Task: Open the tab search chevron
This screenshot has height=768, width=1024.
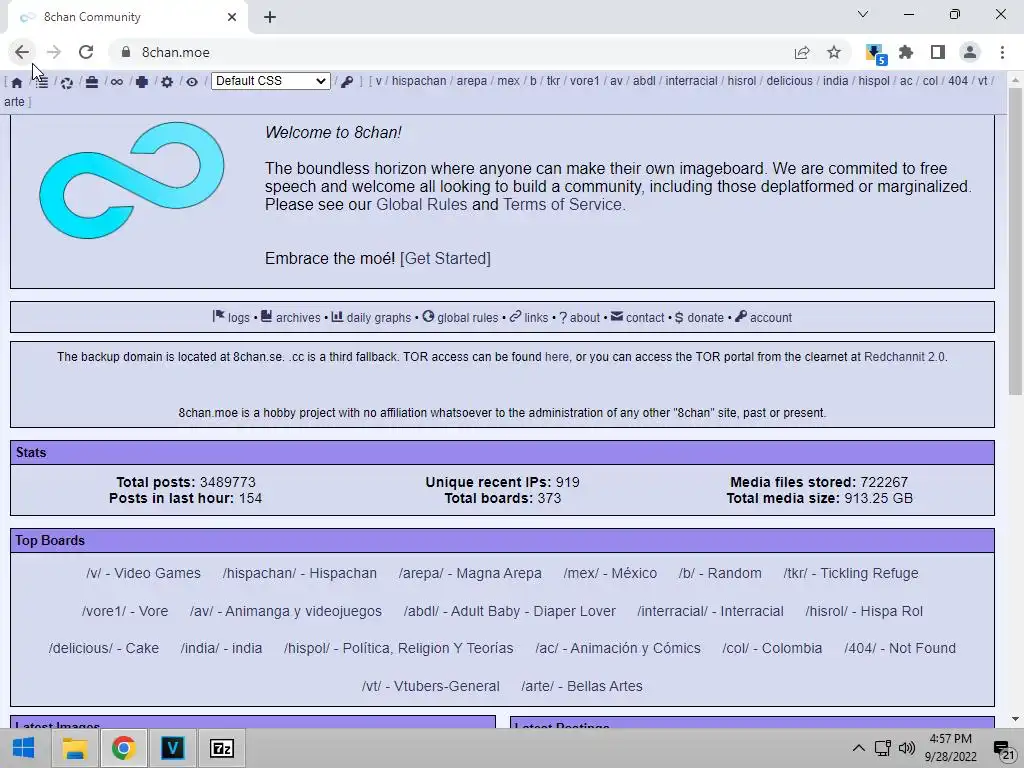Action: 863,14
